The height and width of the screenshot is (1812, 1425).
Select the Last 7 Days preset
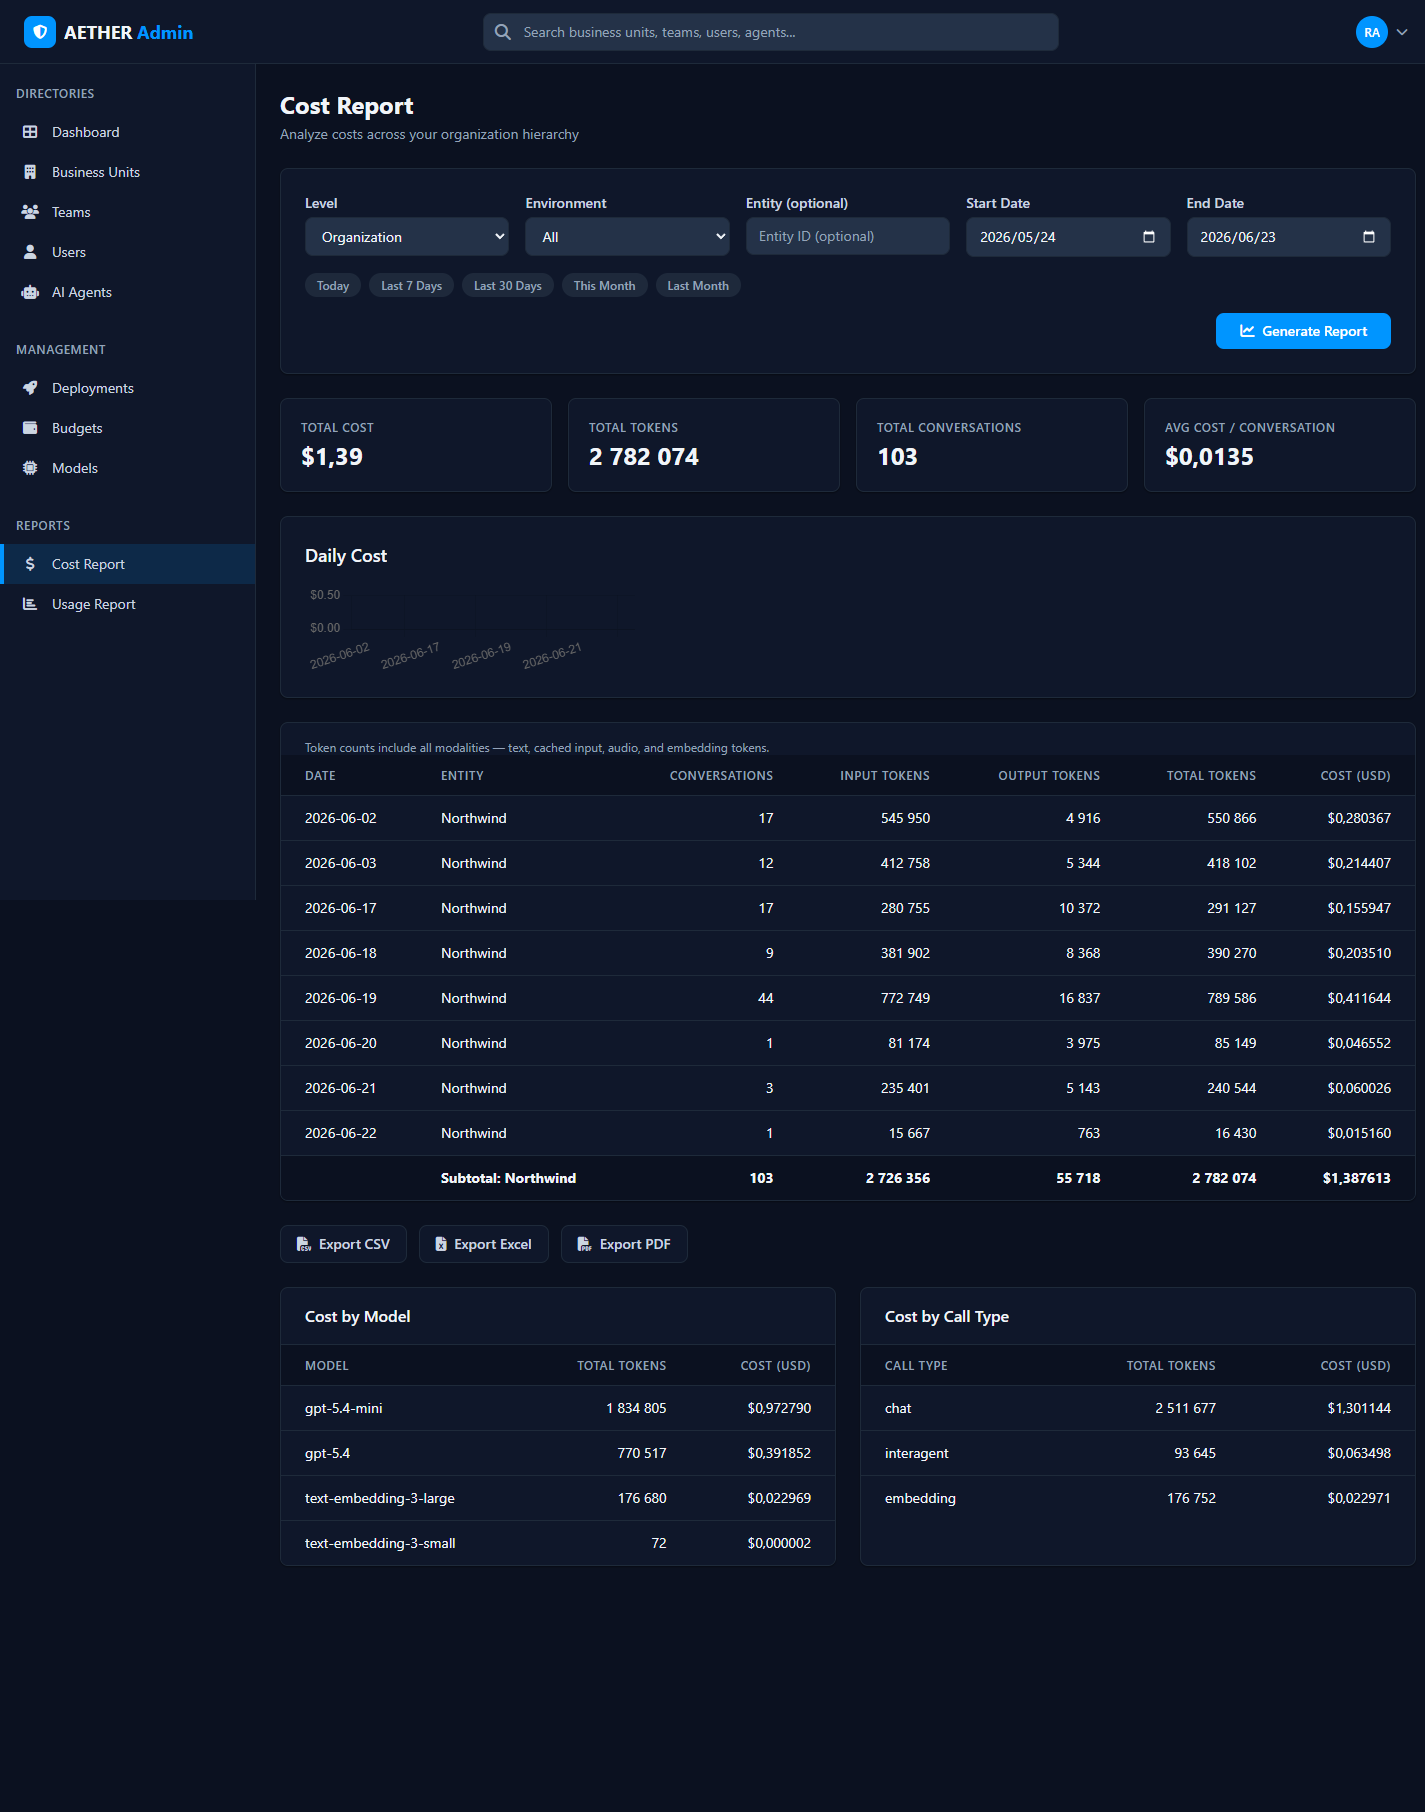coord(411,286)
